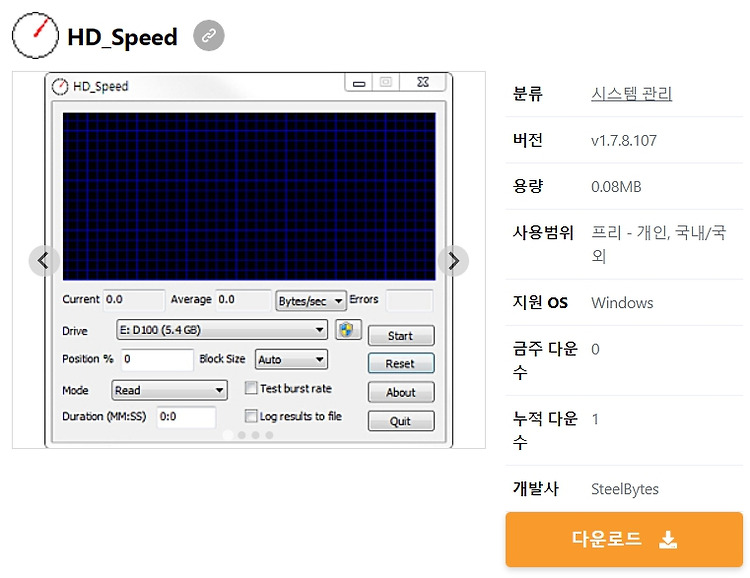This screenshot has height=578, width=750.
Task: Click the Errors value field
Action: tap(409, 300)
